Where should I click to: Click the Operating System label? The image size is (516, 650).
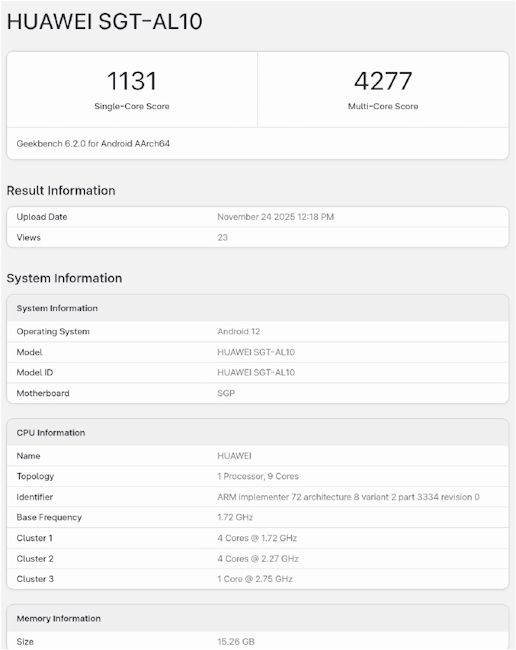pos(53,332)
